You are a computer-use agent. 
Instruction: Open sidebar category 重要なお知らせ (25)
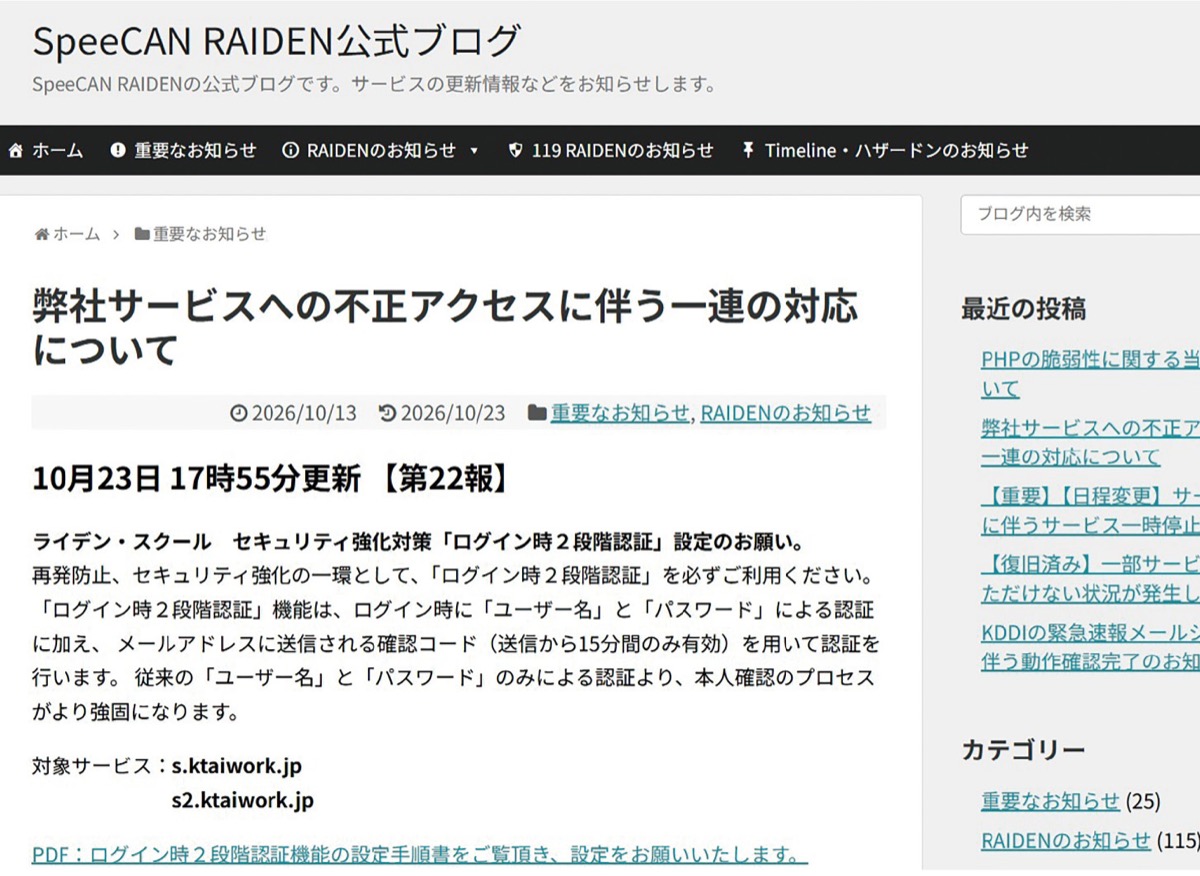(x=1050, y=801)
